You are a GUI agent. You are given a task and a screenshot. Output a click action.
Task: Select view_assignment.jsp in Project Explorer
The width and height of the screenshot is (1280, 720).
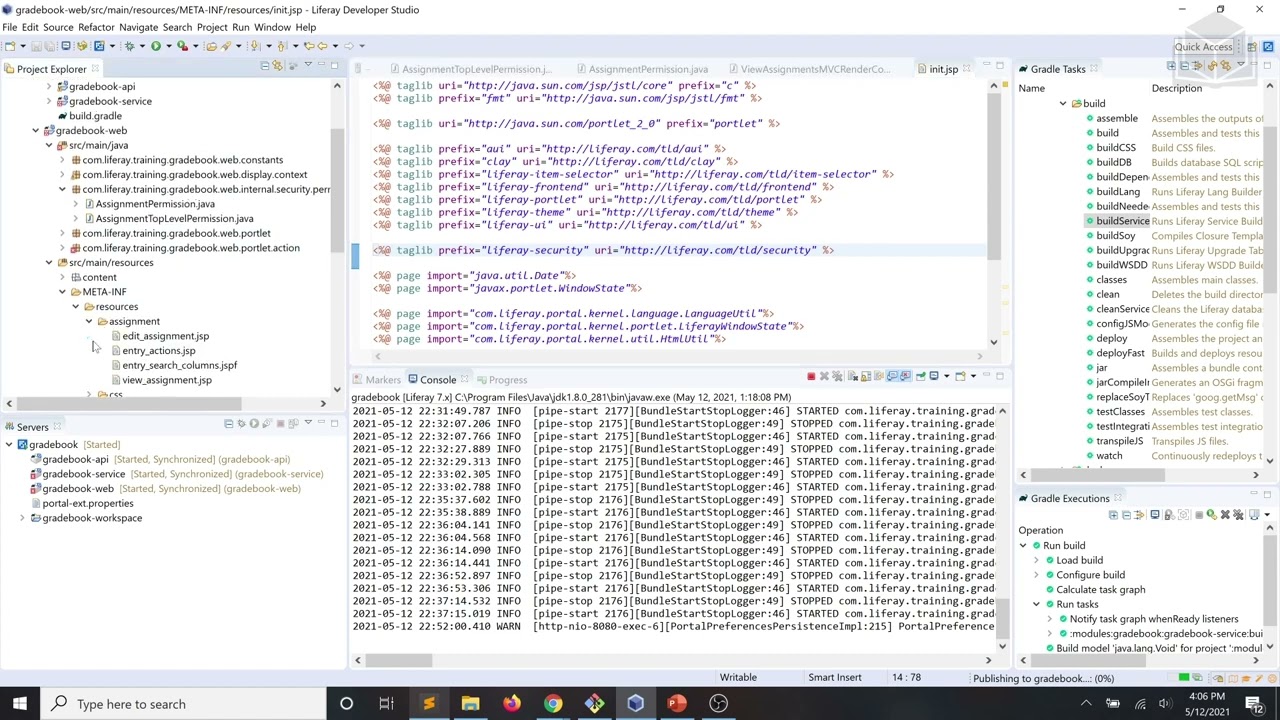pyautogui.click(x=166, y=380)
